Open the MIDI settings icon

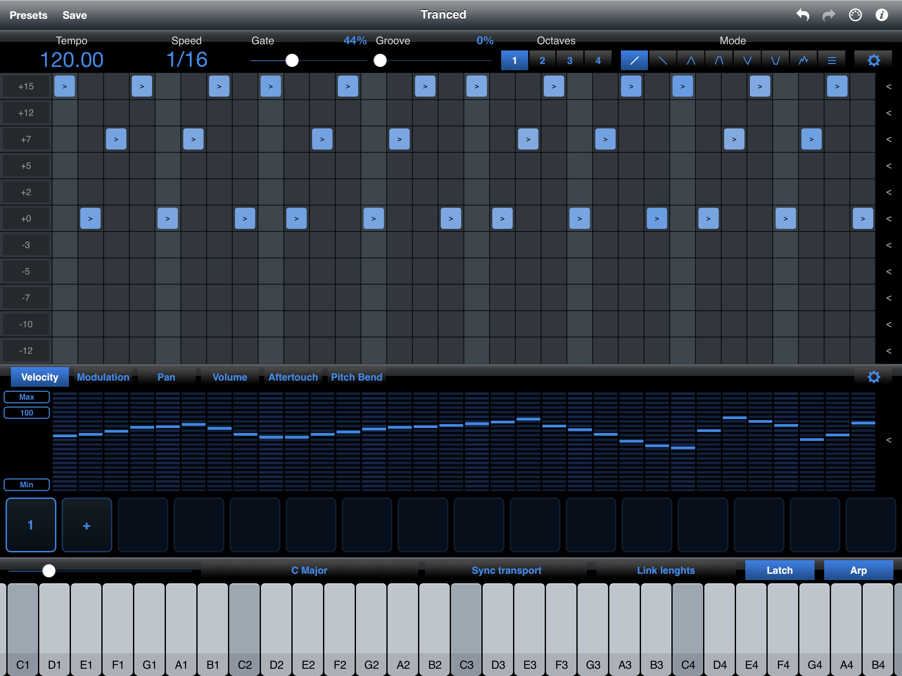click(x=855, y=15)
